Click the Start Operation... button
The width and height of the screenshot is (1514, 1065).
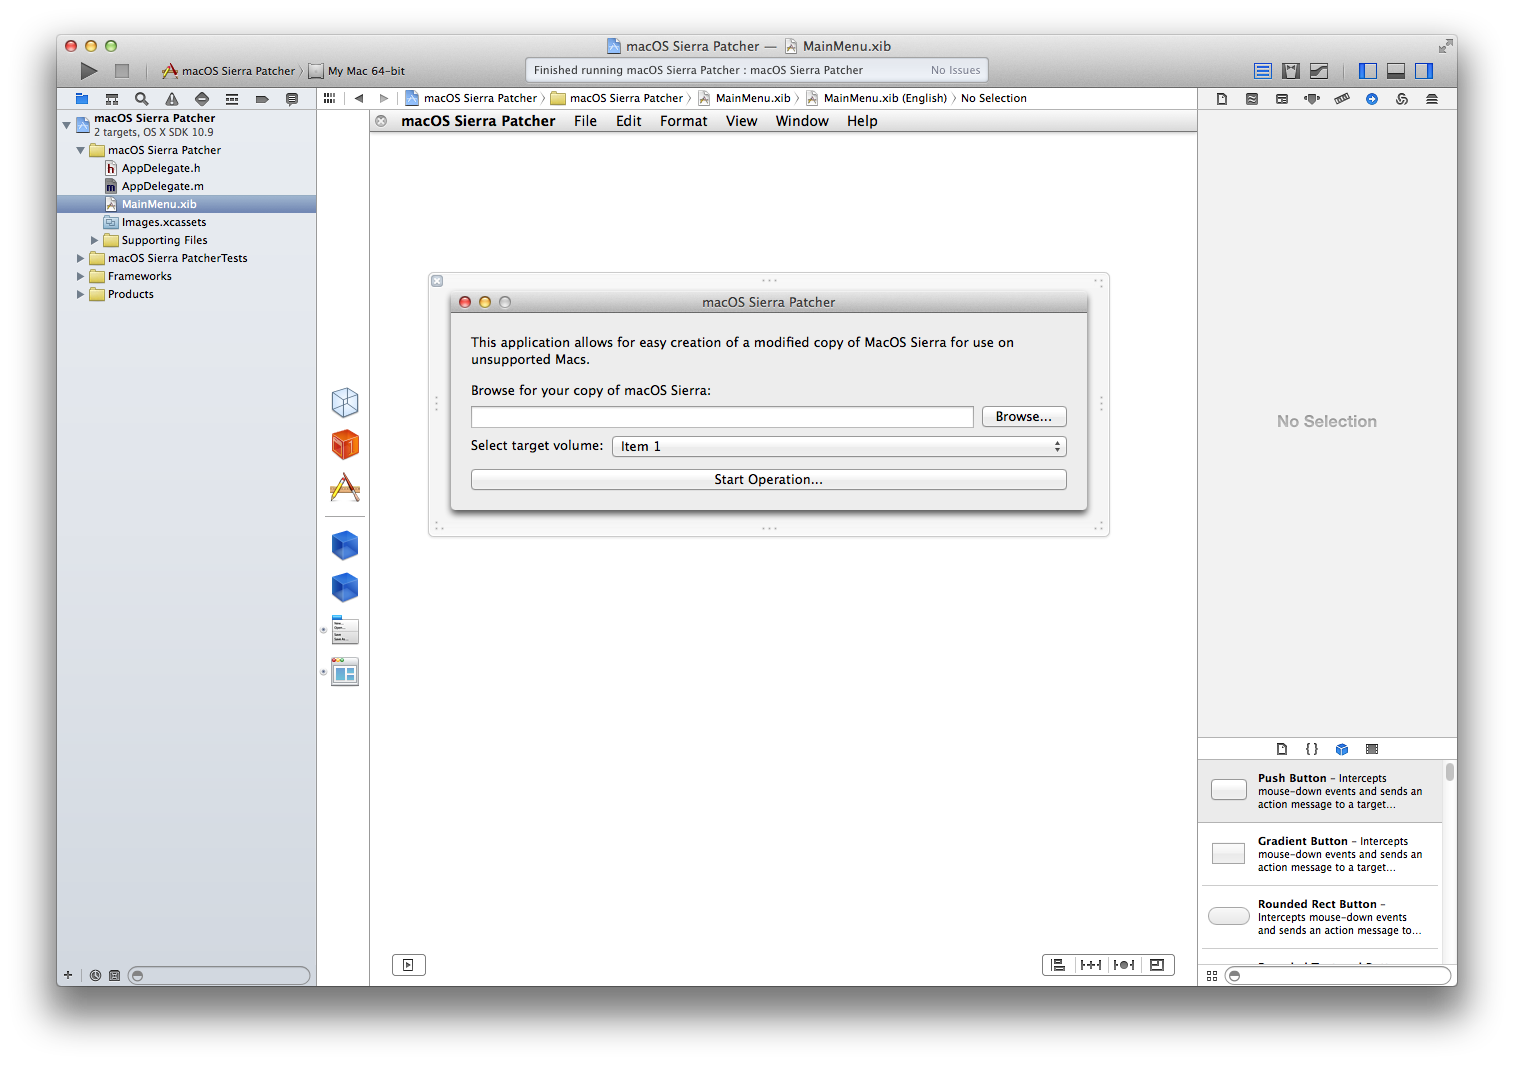(769, 480)
